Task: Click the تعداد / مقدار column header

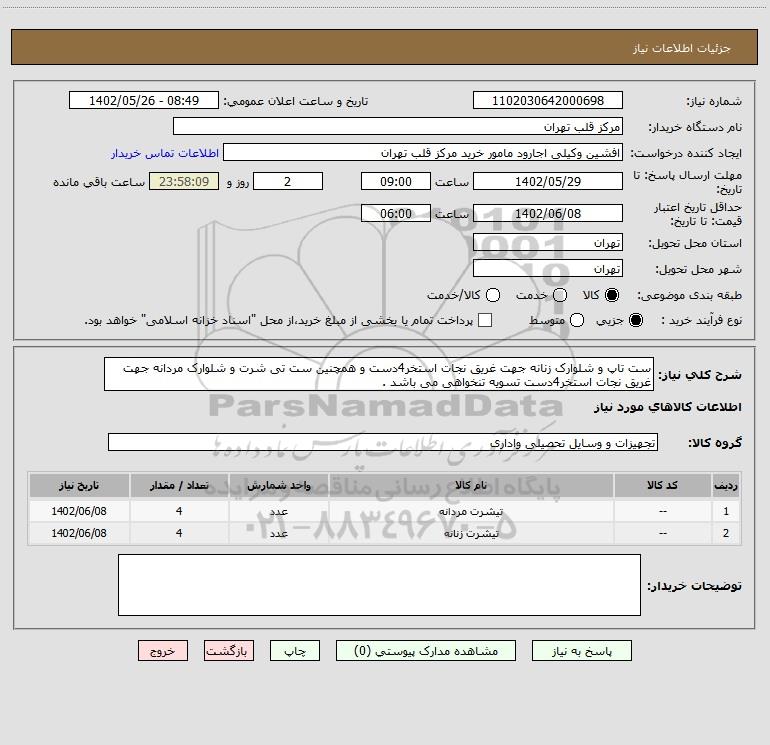Action: click(179, 485)
